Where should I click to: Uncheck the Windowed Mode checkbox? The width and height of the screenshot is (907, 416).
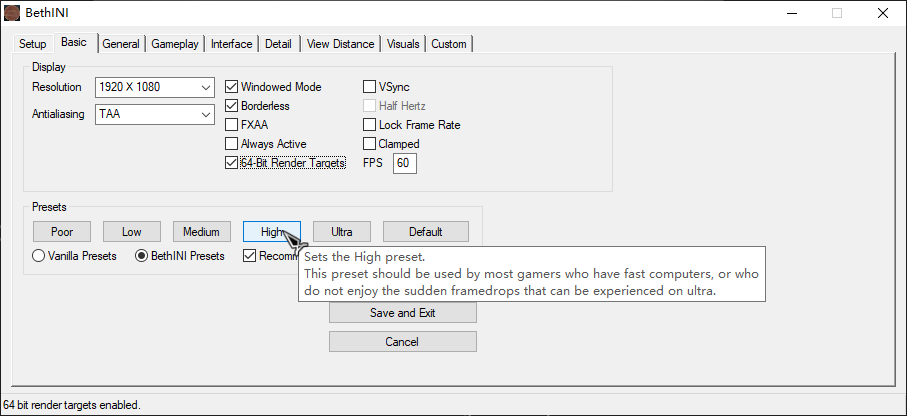click(x=232, y=87)
